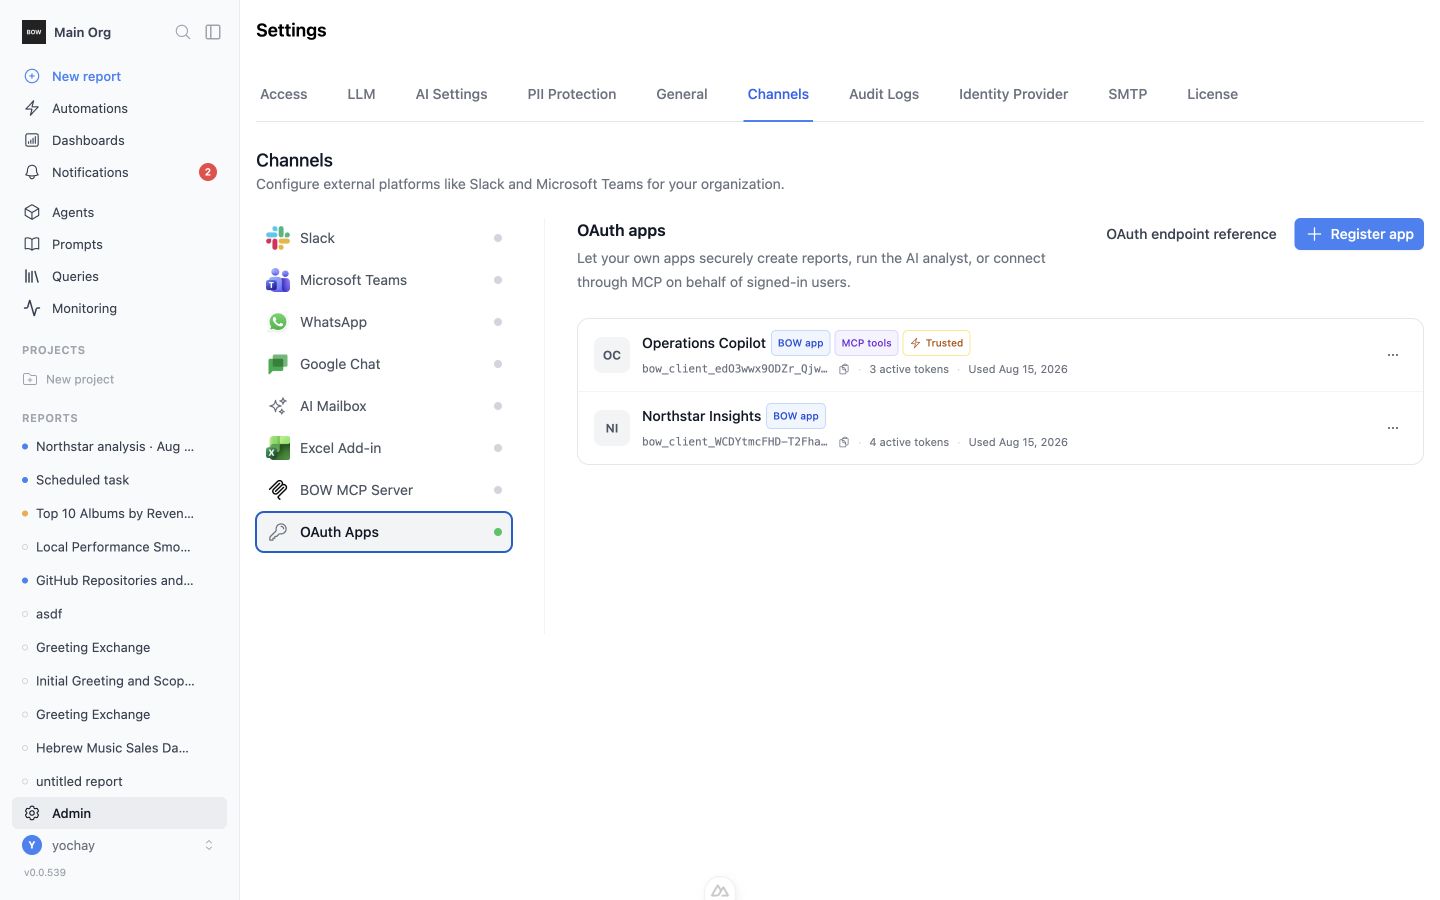The width and height of the screenshot is (1440, 900).
Task: Switch to the SMTP tab
Action: click(1127, 94)
